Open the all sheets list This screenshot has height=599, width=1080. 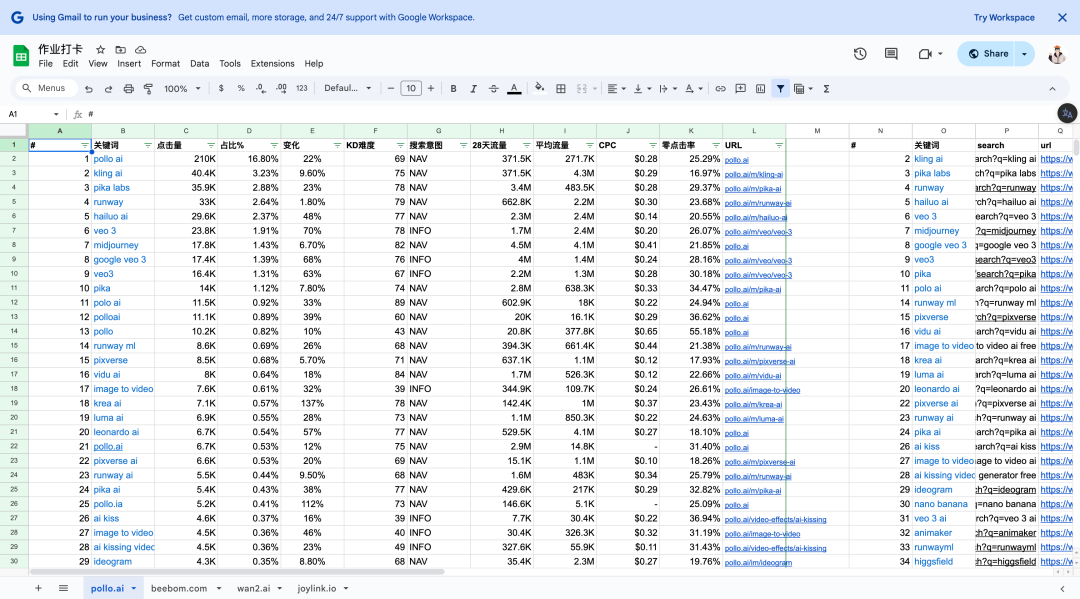63,588
